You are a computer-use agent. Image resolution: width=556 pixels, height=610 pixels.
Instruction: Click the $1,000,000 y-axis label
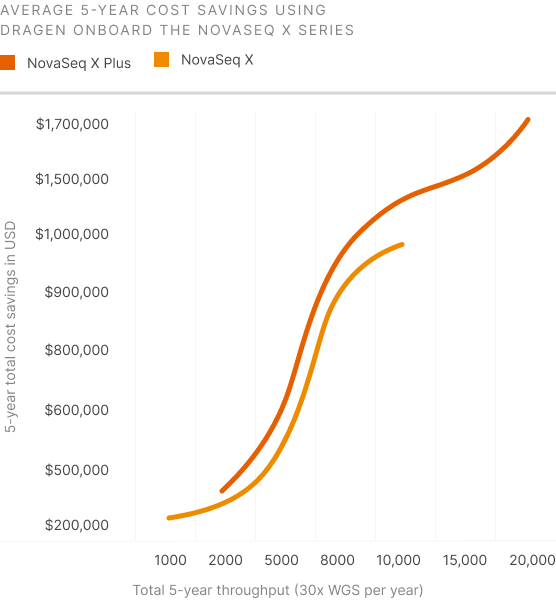[72, 234]
